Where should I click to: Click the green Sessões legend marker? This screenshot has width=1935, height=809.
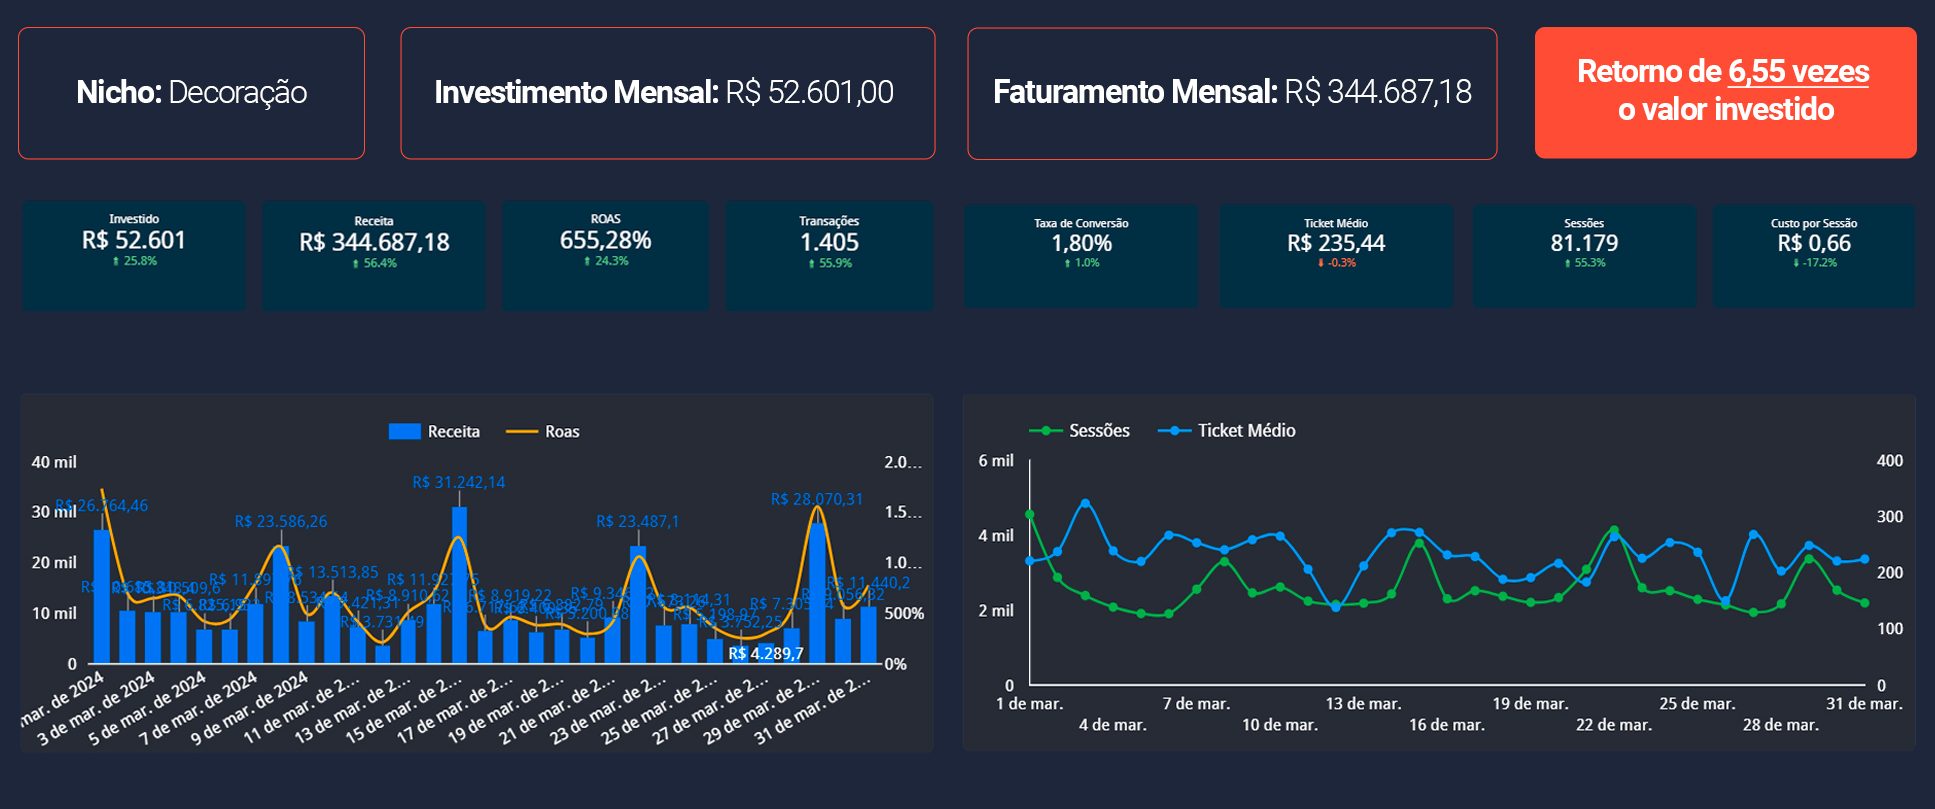(x=1046, y=431)
